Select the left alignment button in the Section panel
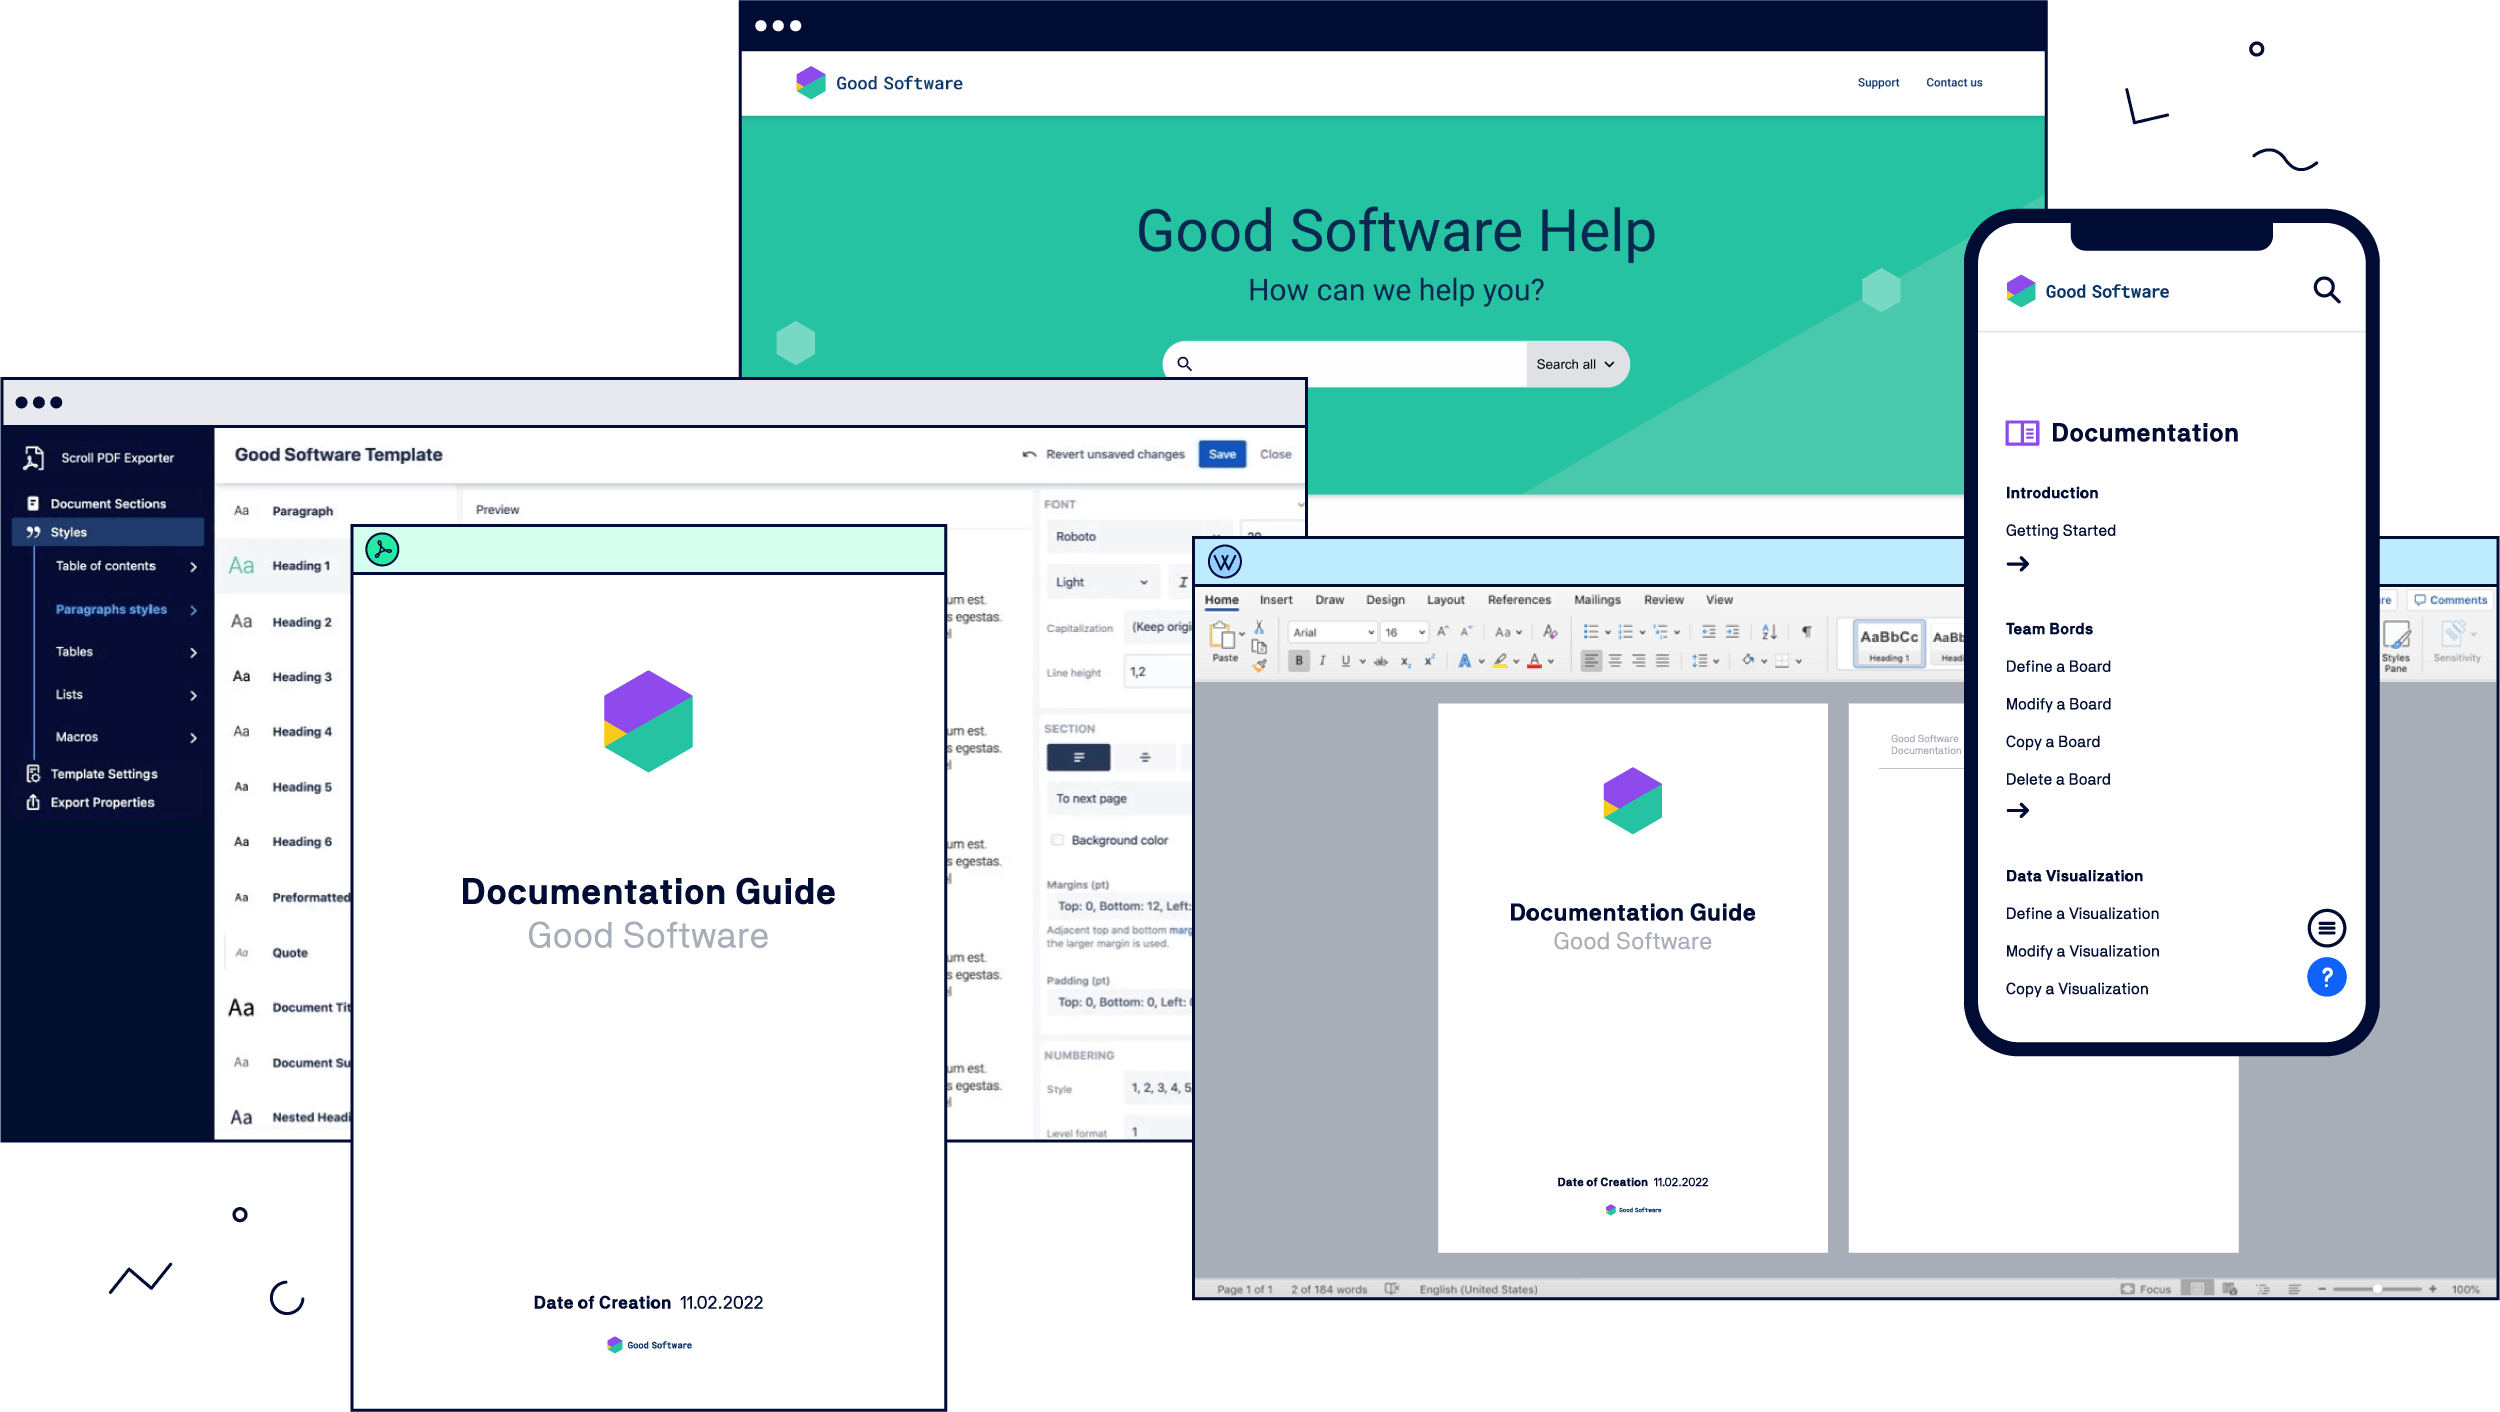 1078,758
